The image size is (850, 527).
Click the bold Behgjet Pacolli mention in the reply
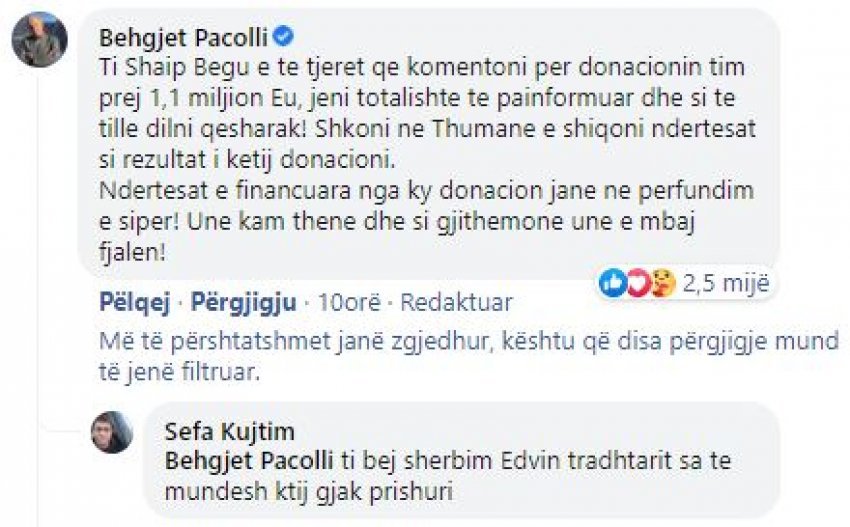249,461
